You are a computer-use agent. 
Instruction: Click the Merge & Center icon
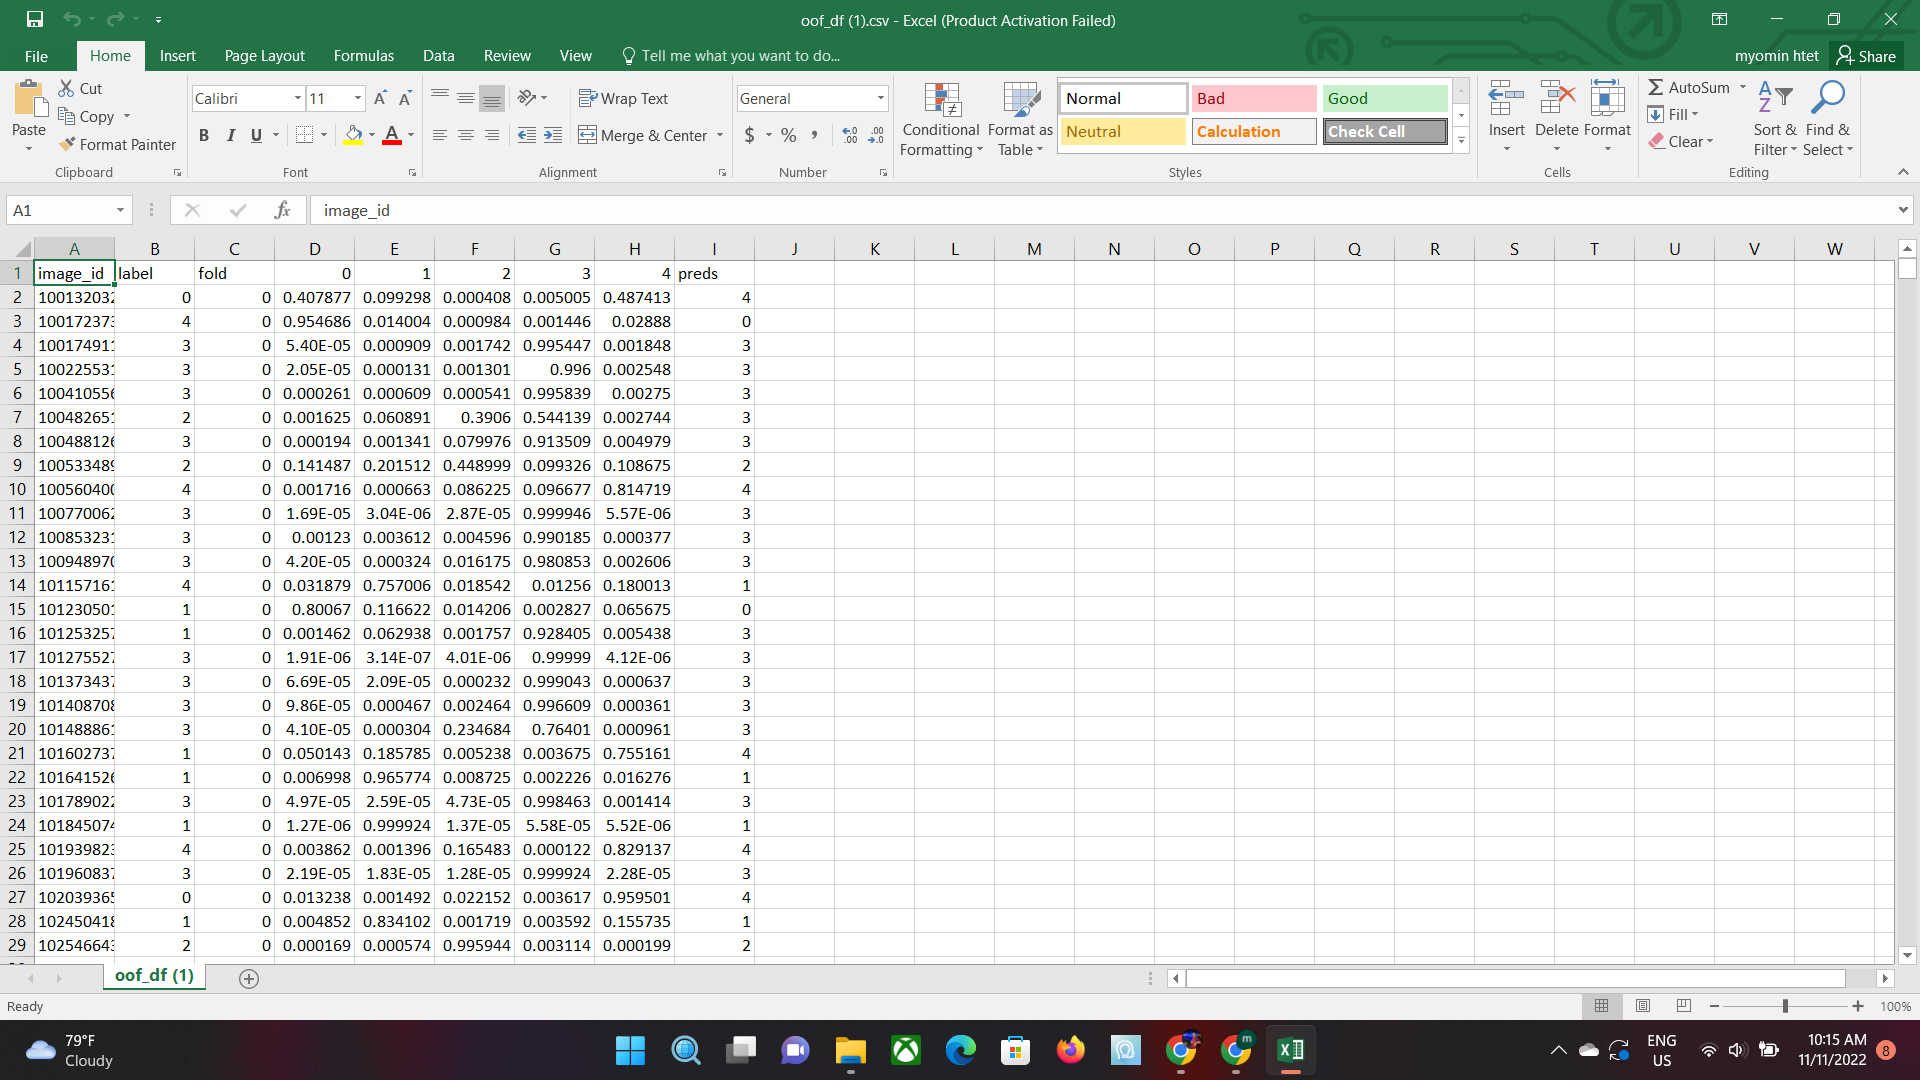pyautogui.click(x=588, y=135)
